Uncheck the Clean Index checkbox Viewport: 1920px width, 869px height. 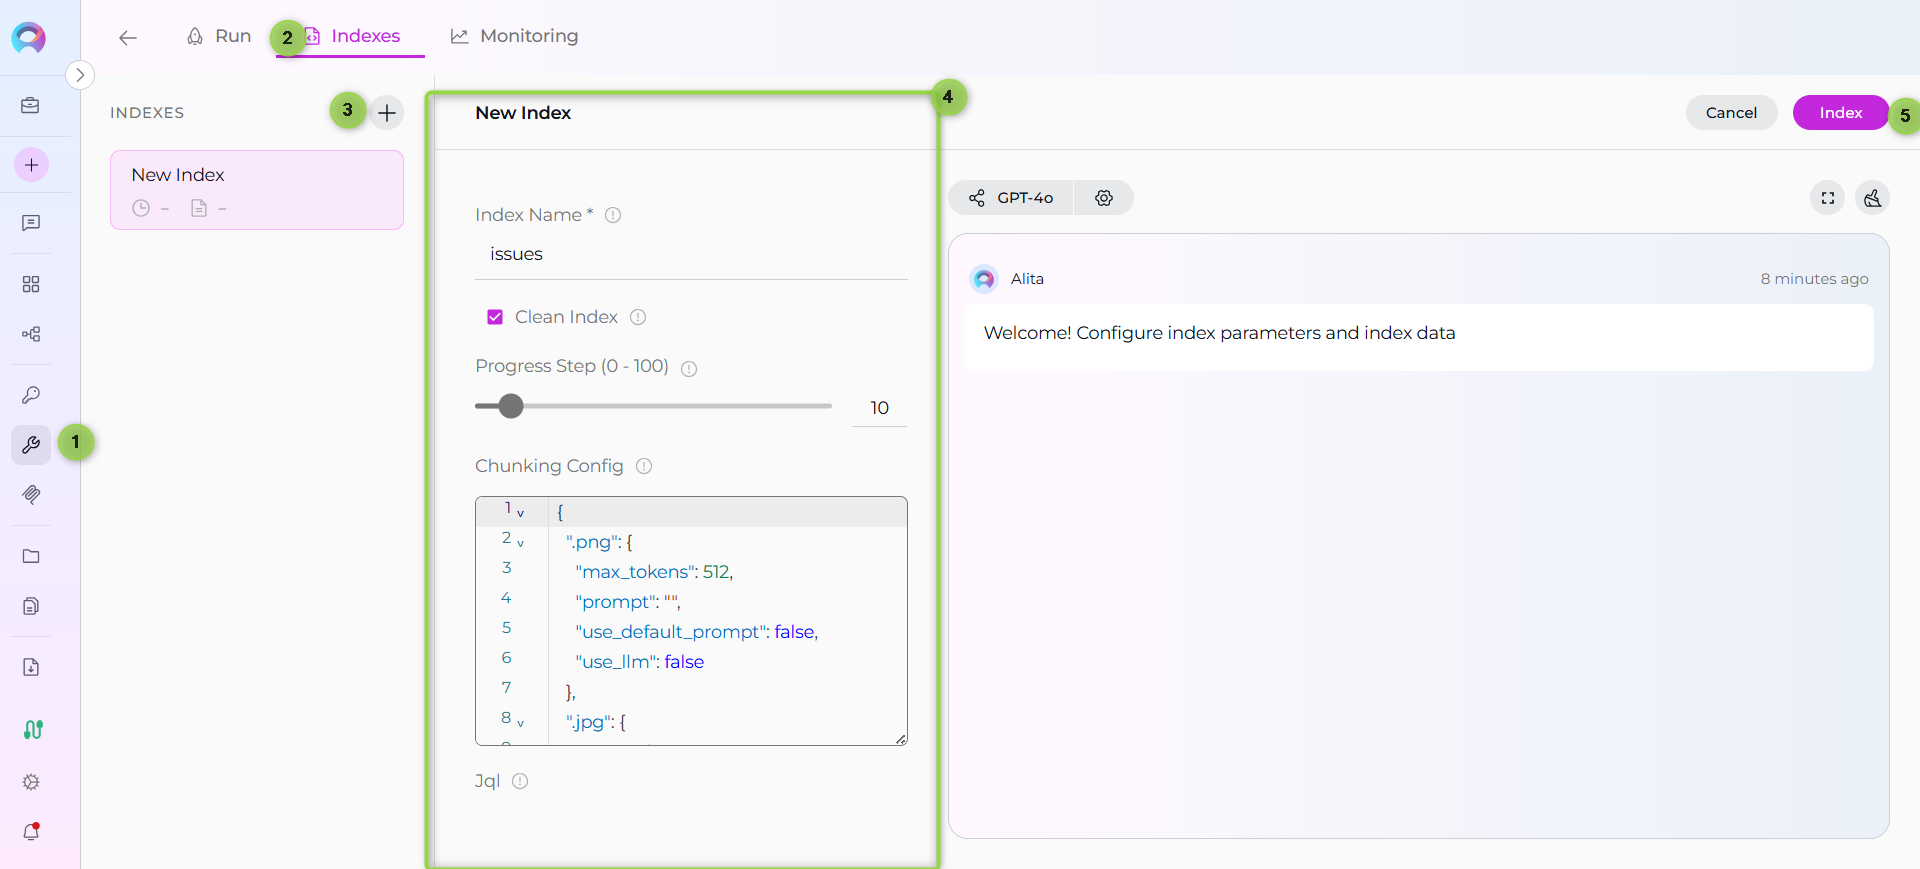[x=495, y=317]
